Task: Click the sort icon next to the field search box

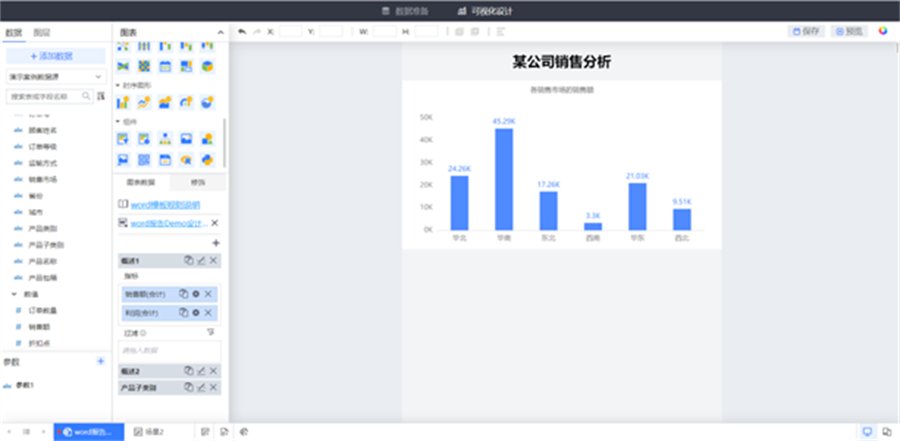Action: pyautogui.click(x=101, y=96)
